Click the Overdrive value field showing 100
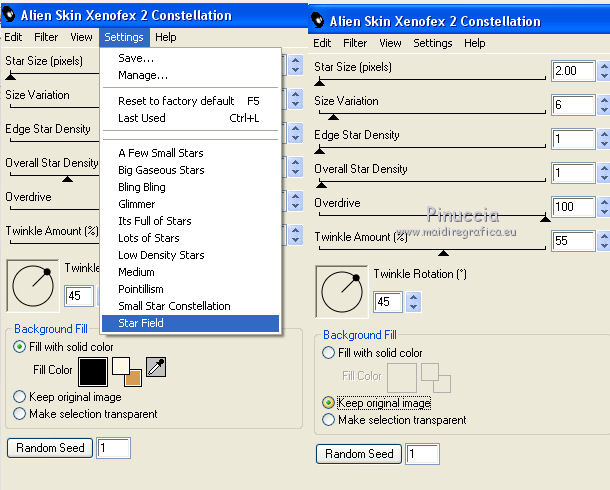 573,207
